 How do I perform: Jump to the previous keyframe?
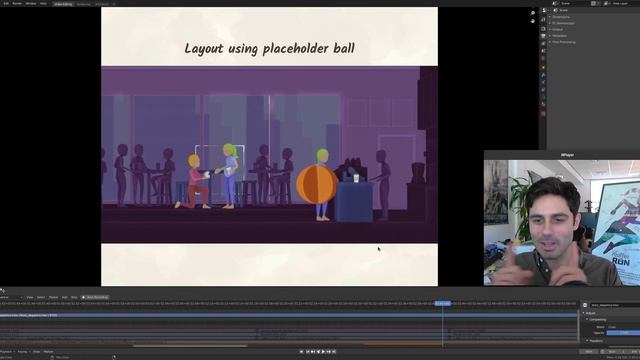point(313,351)
